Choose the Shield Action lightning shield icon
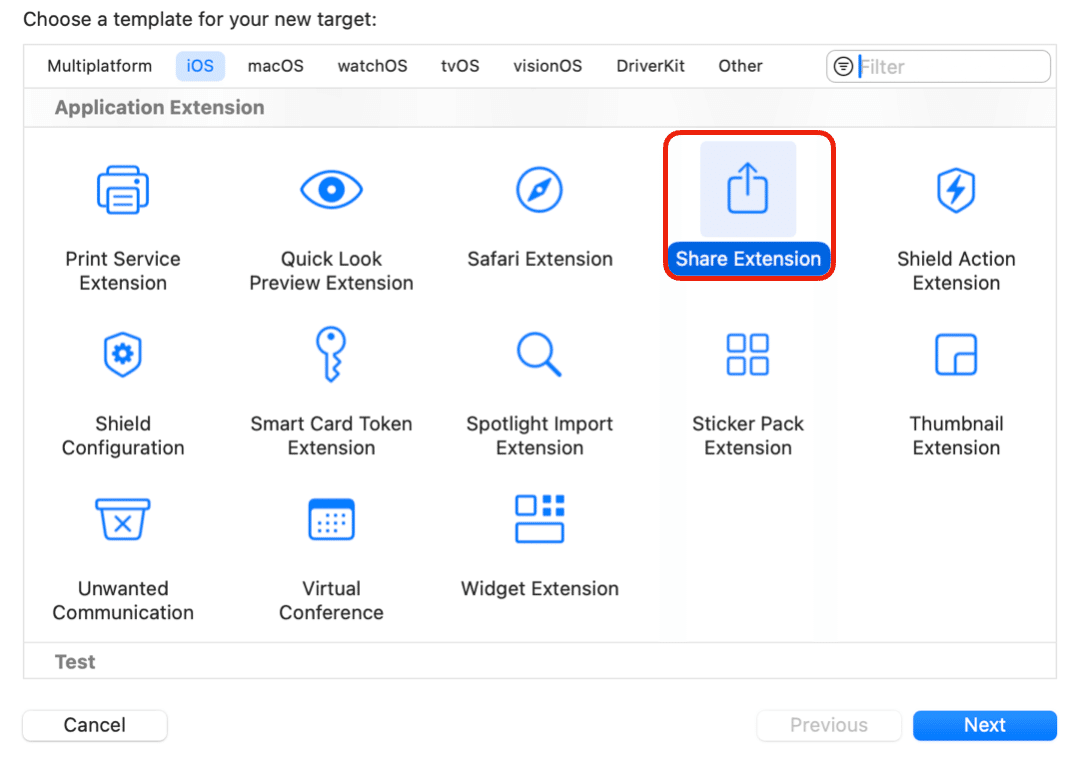This screenshot has width=1079, height=759. click(x=956, y=190)
